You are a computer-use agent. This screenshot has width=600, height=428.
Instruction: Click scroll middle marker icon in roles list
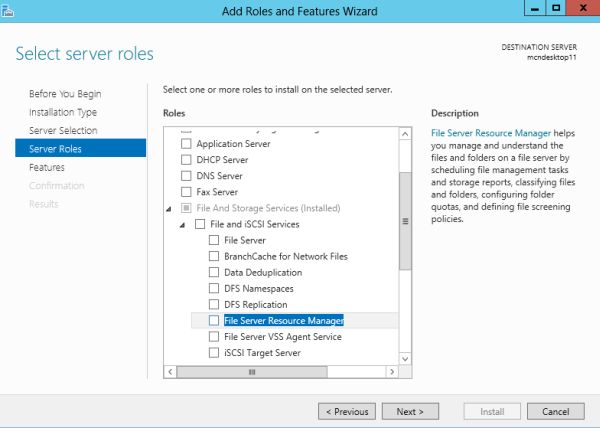[x=405, y=221]
